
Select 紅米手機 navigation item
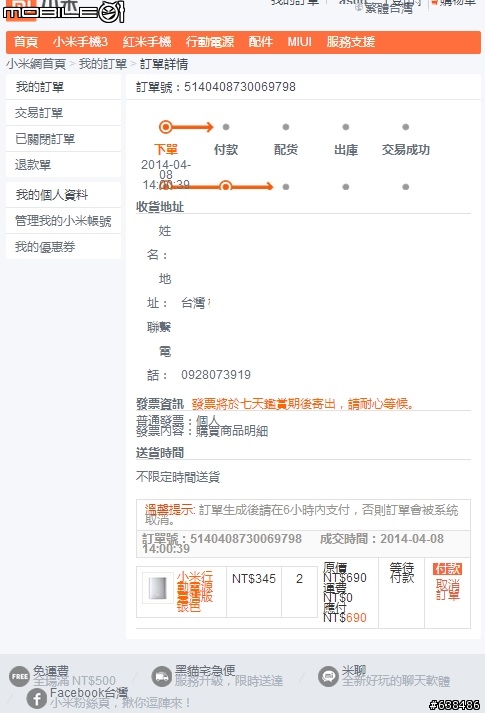click(147, 42)
